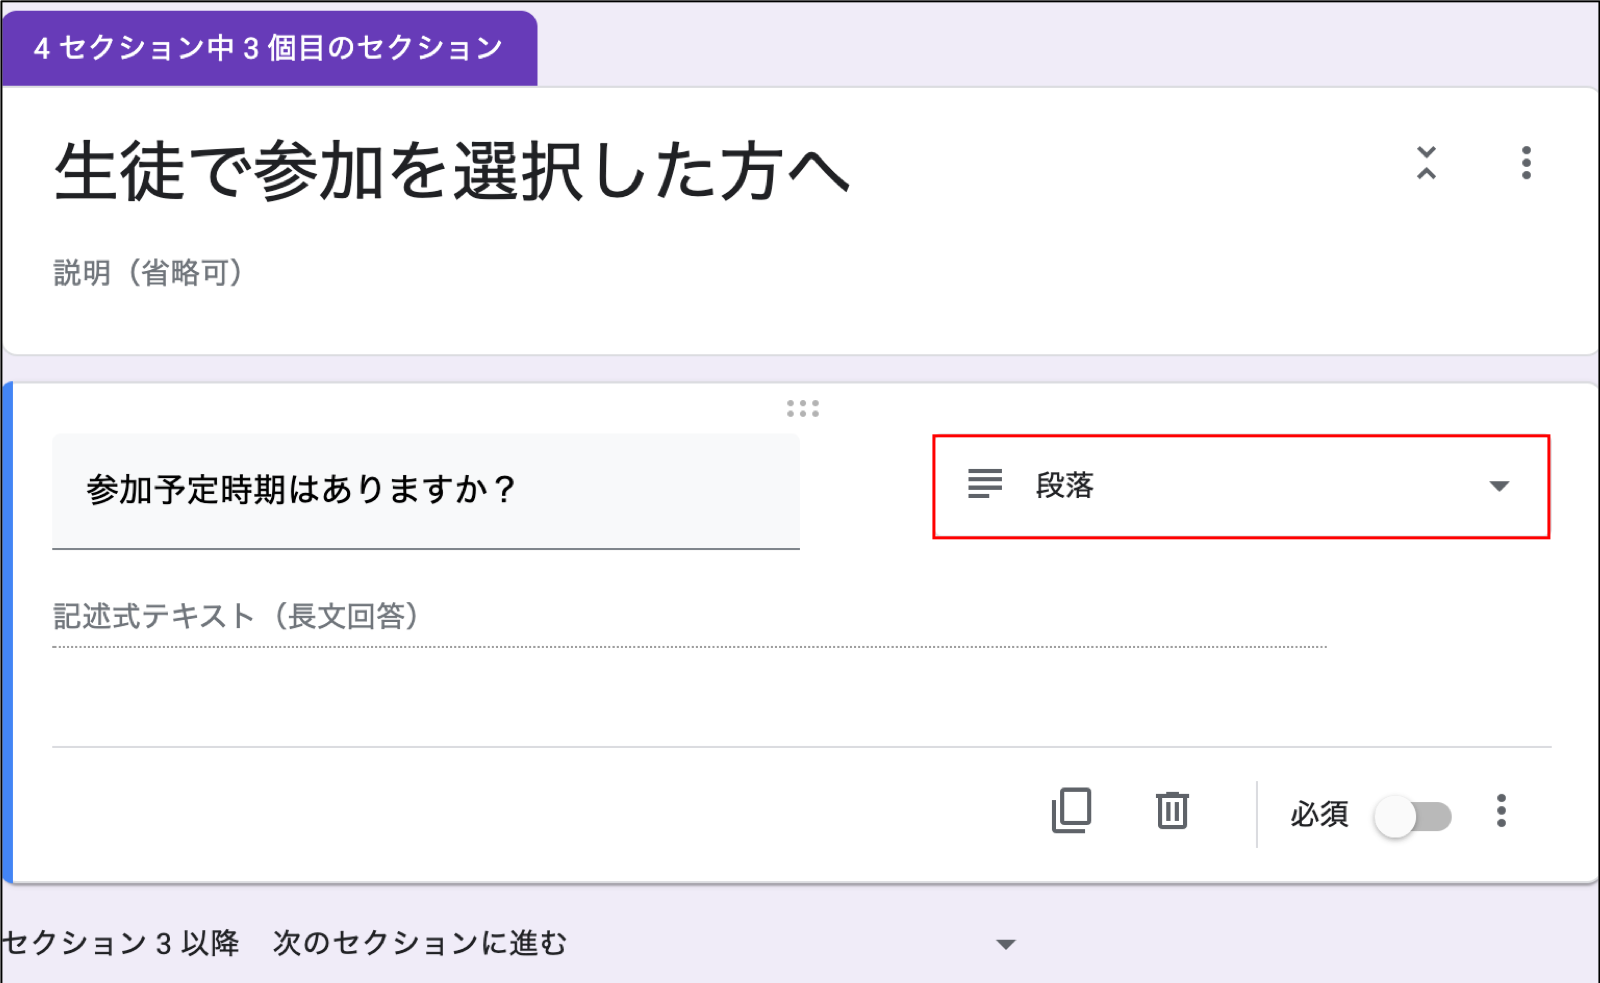The image size is (1600, 983).
Task: Click the six-dot drag handle on the question card
Action: [802, 408]
